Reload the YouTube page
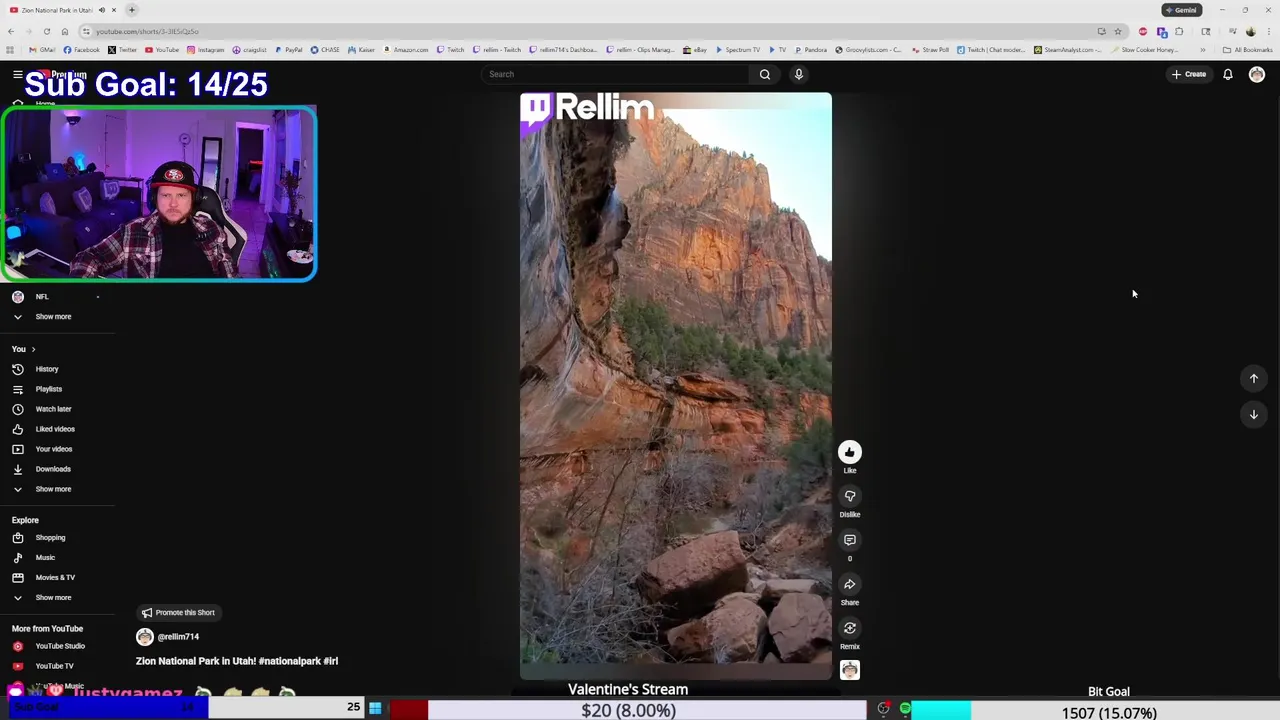This screenshot has height=720, width=1280. click(46, 31)
